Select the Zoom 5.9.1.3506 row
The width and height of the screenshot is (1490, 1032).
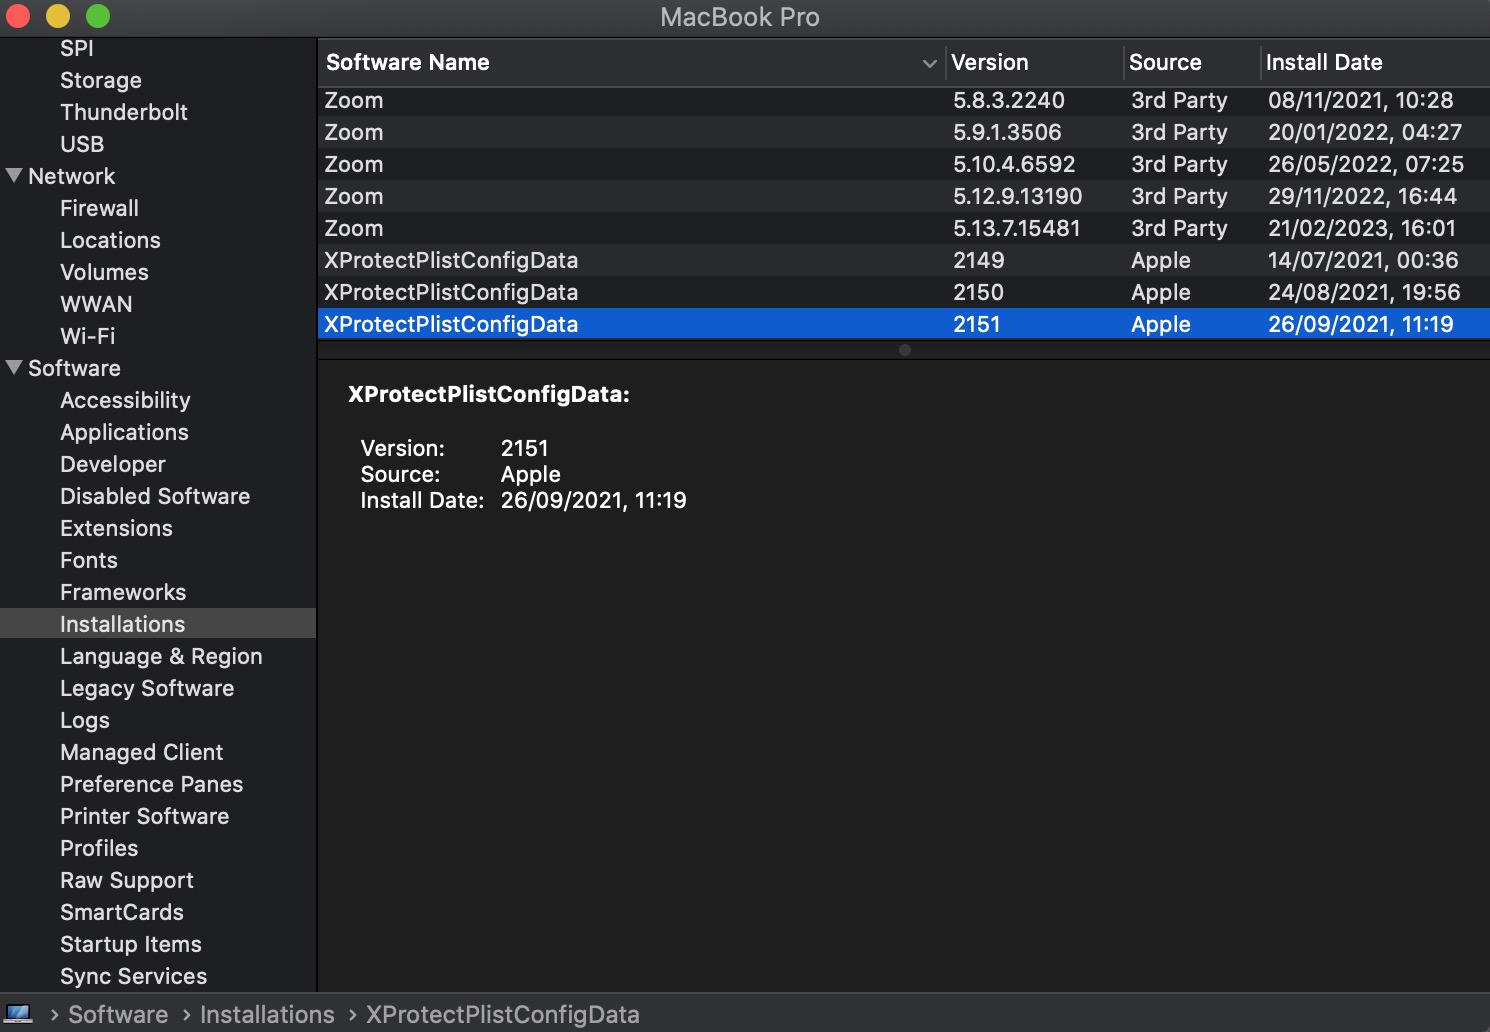pyautogui.click(x=903, y=132)
